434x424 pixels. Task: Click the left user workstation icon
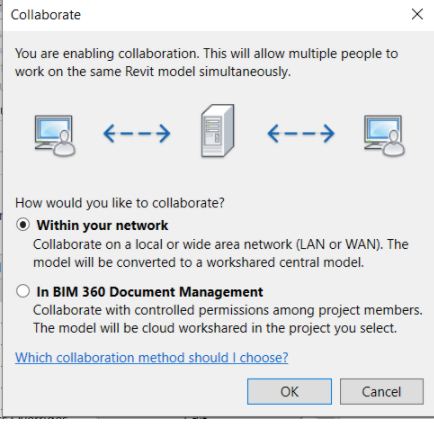click(55, 135)
